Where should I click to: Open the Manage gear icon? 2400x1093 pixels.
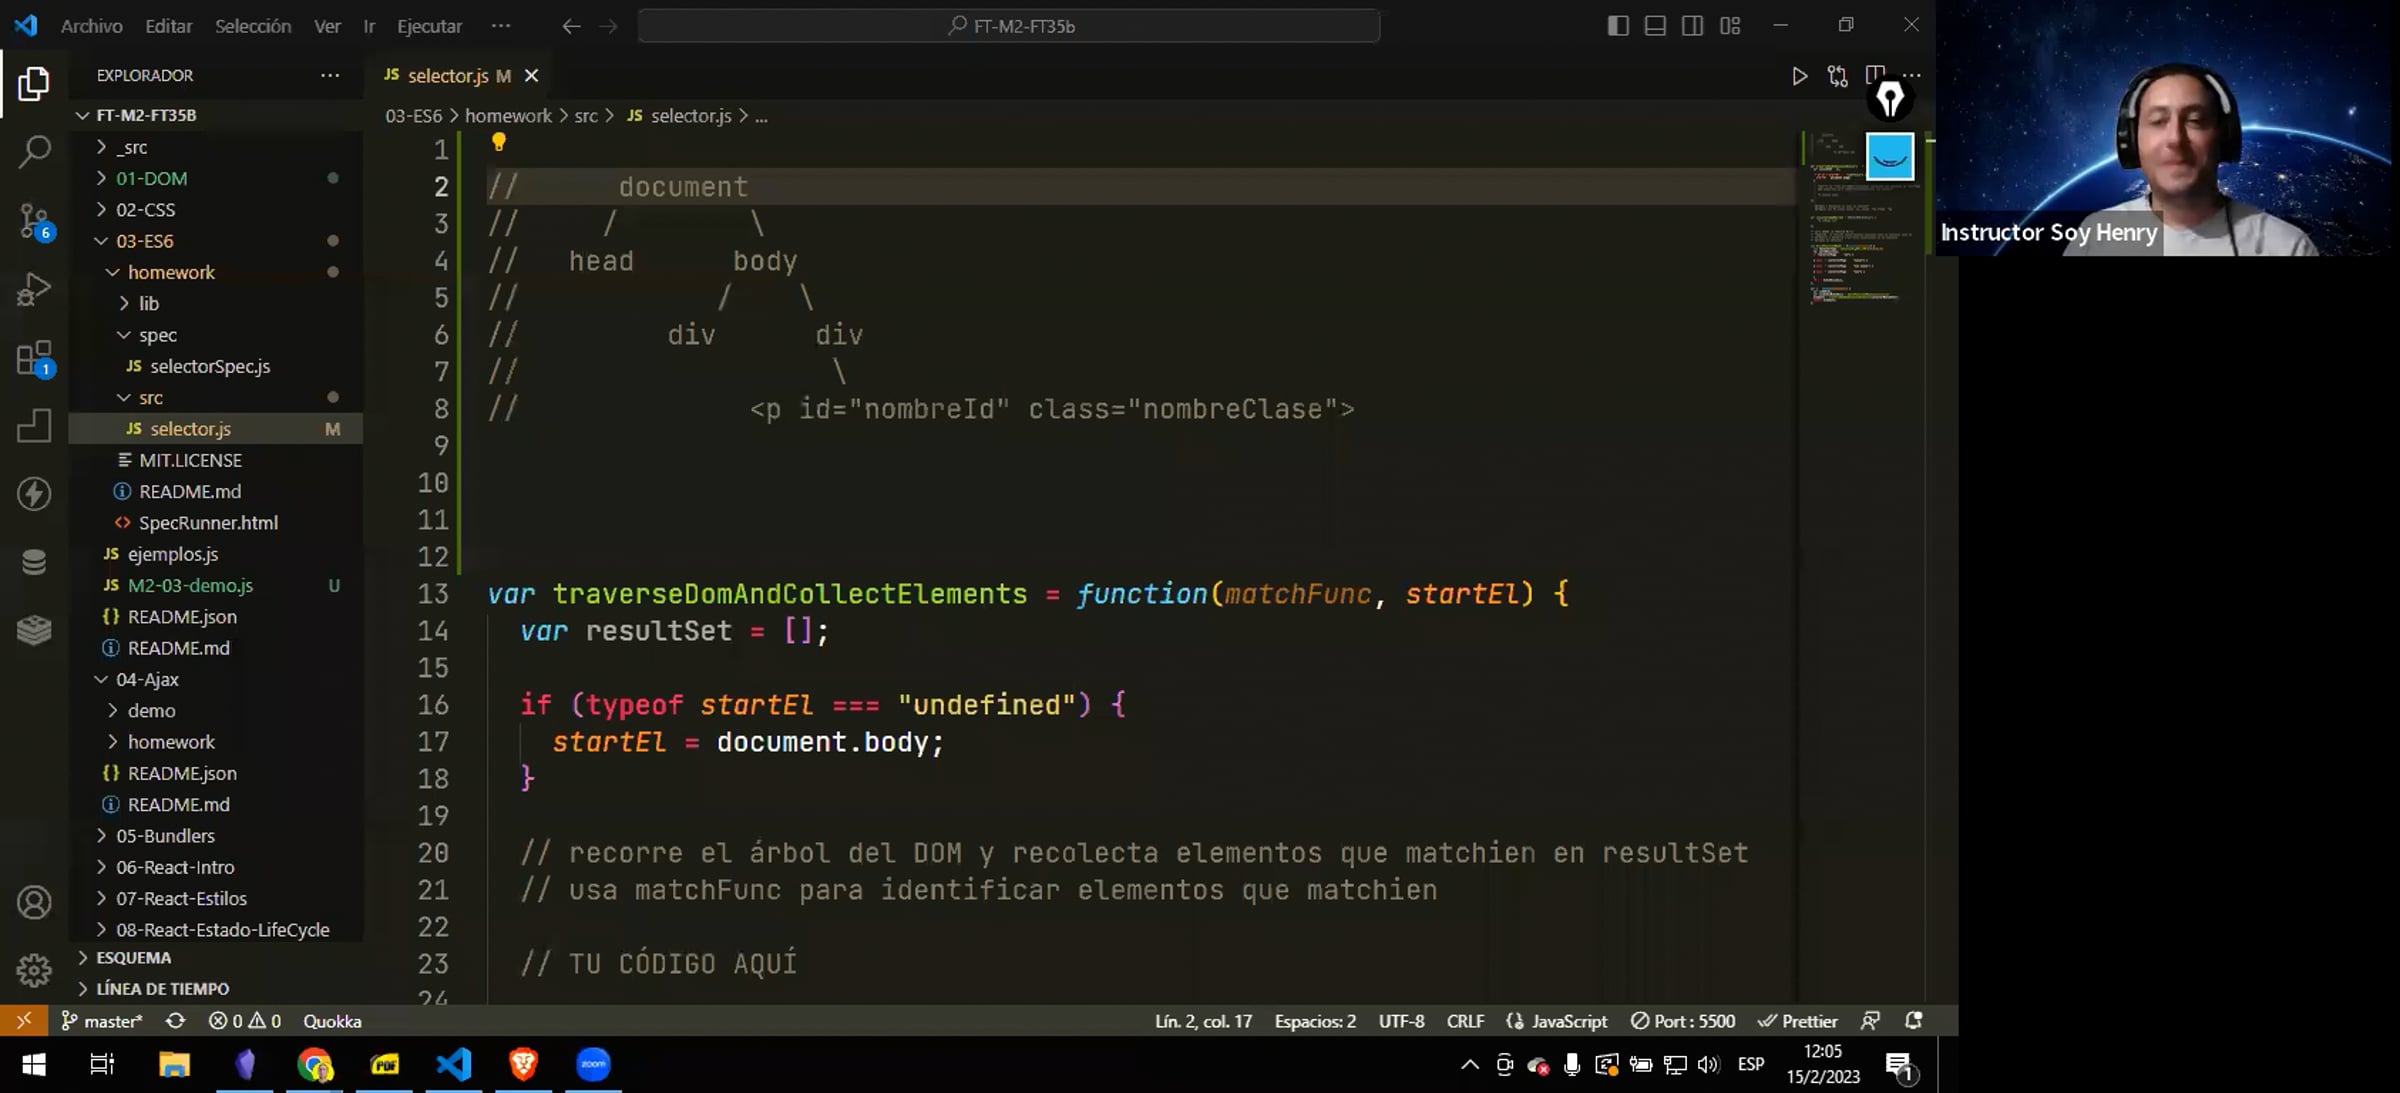[x=34, y=969]
